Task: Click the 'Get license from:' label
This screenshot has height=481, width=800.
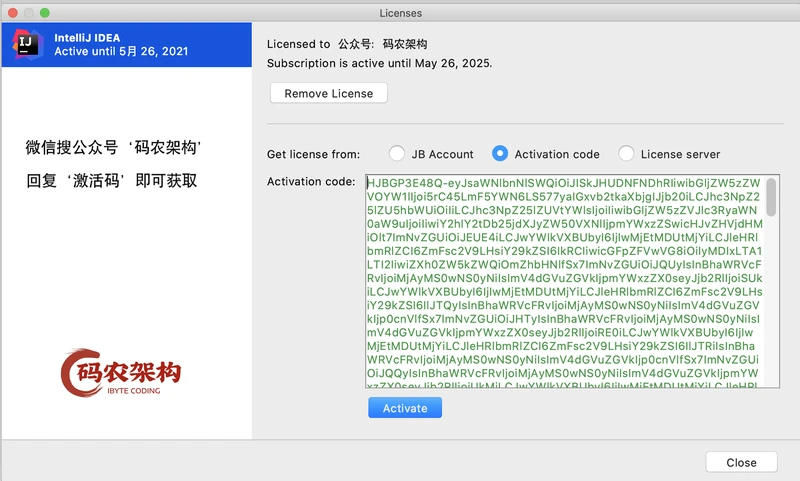Action: [x=313, y=154]
